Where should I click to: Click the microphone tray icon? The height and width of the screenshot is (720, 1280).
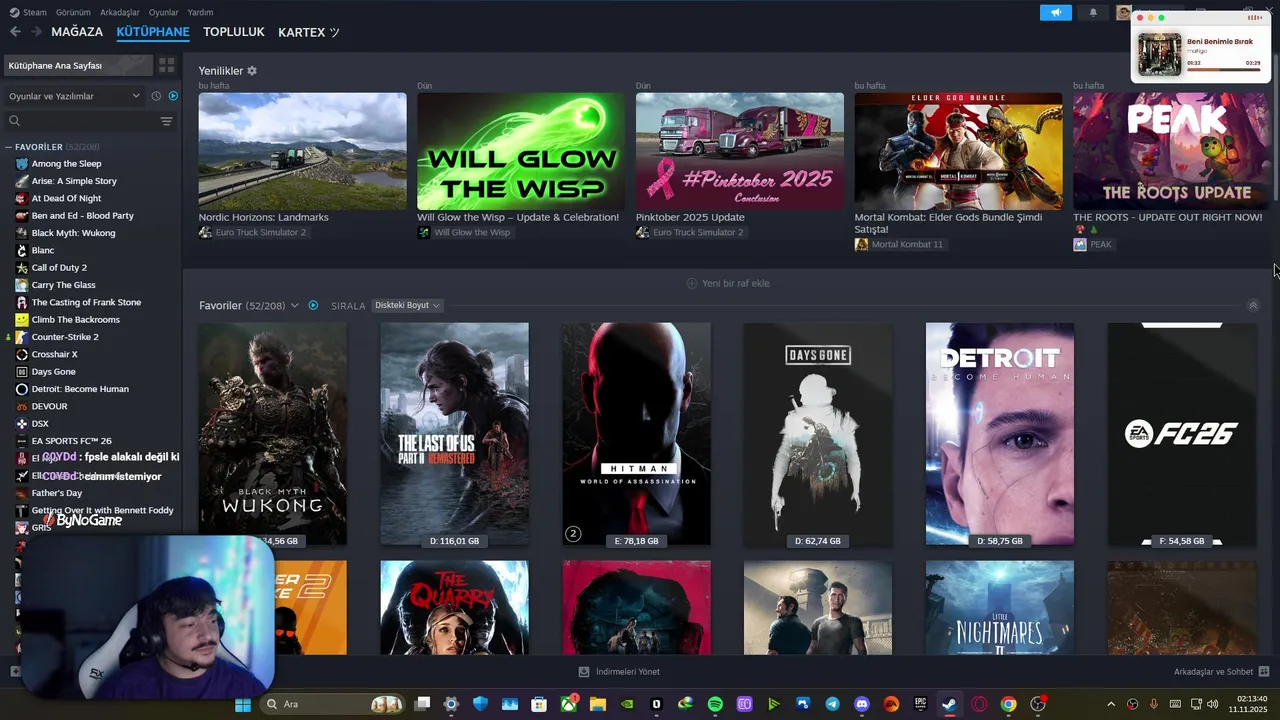pos(1153,704)
